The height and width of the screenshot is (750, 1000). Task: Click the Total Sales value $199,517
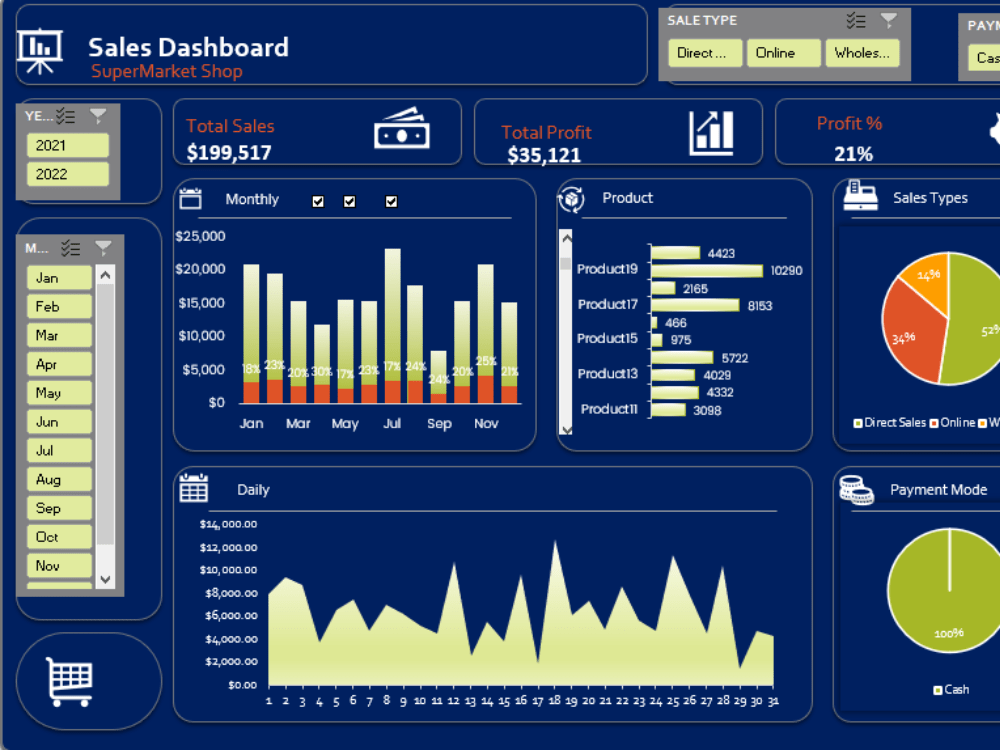click(x=229, y=152)
